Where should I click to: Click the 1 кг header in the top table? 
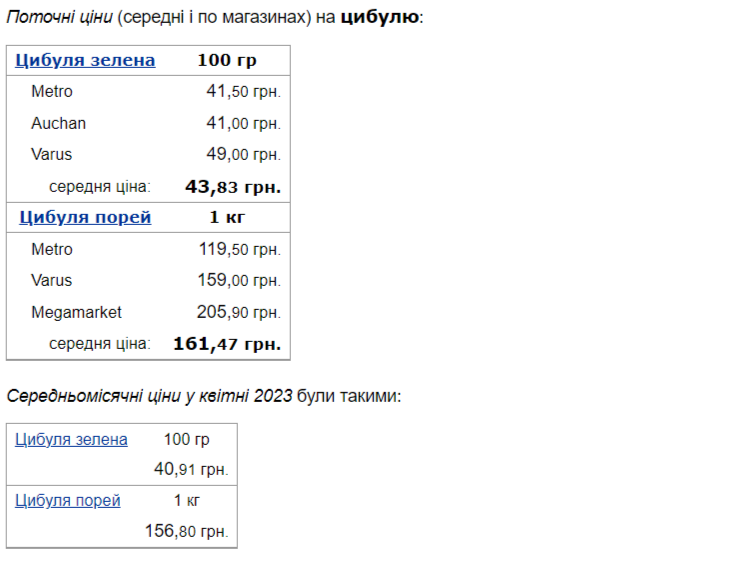click(226, 217)
